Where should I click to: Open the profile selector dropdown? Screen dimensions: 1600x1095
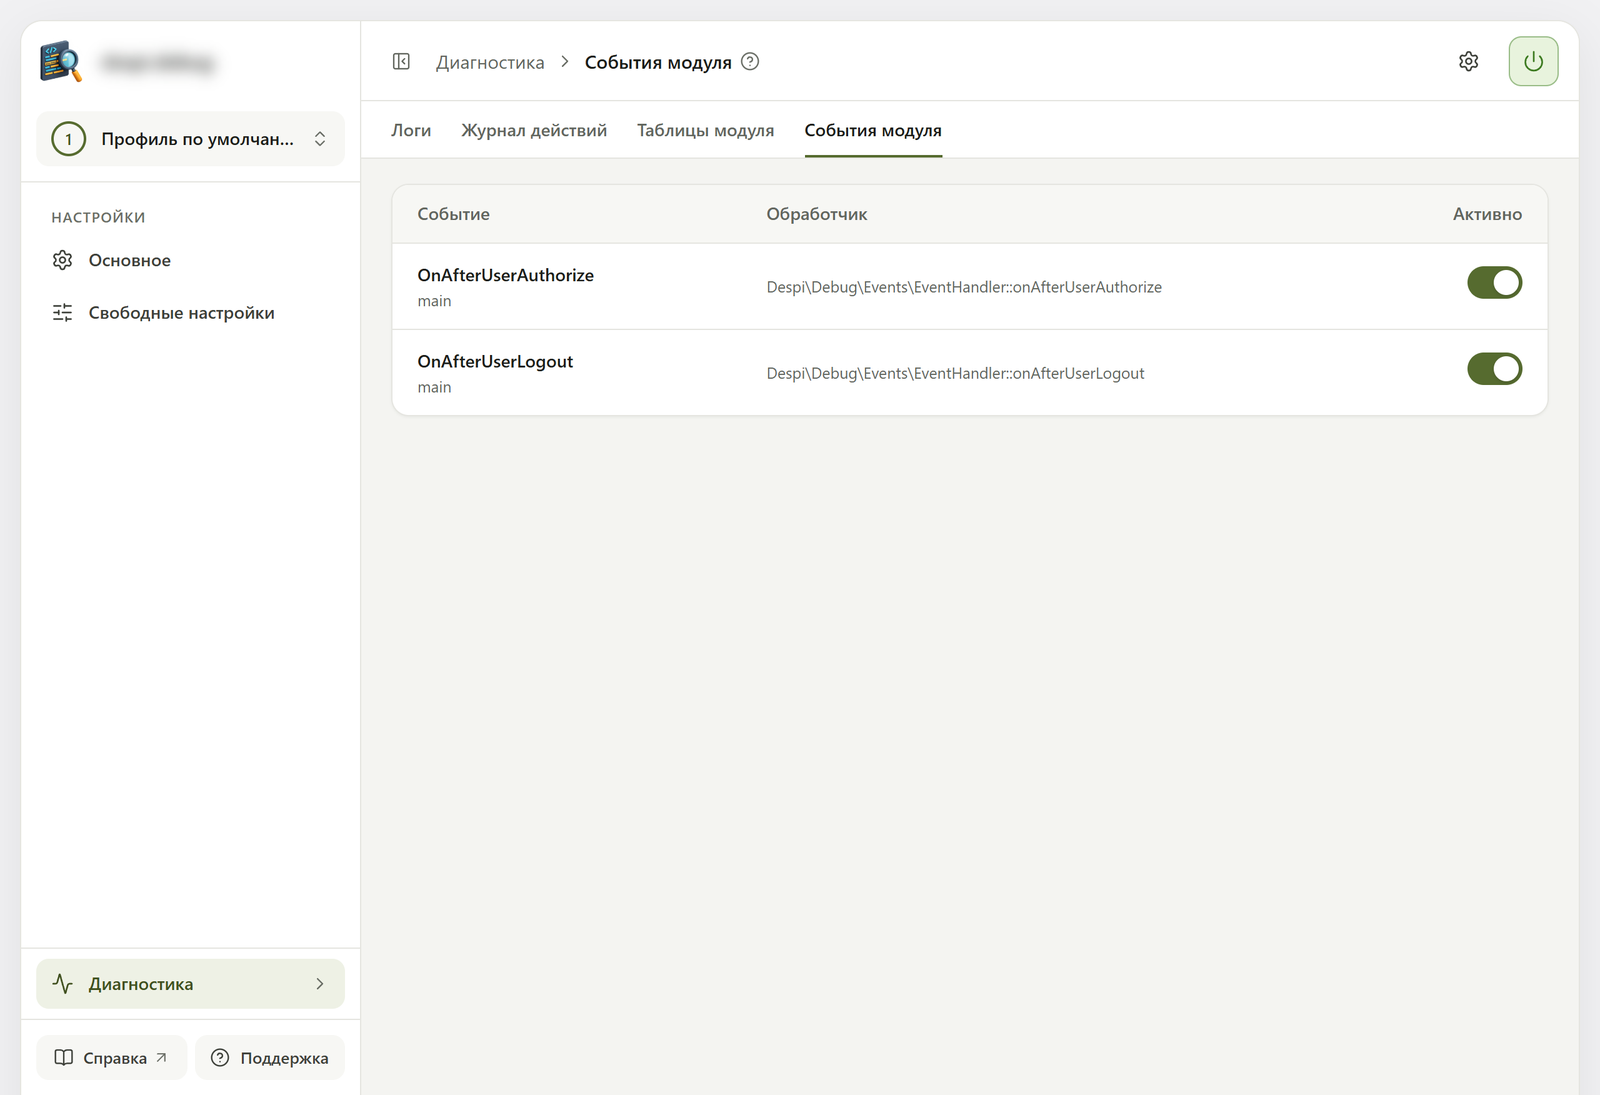coord(190,139)
